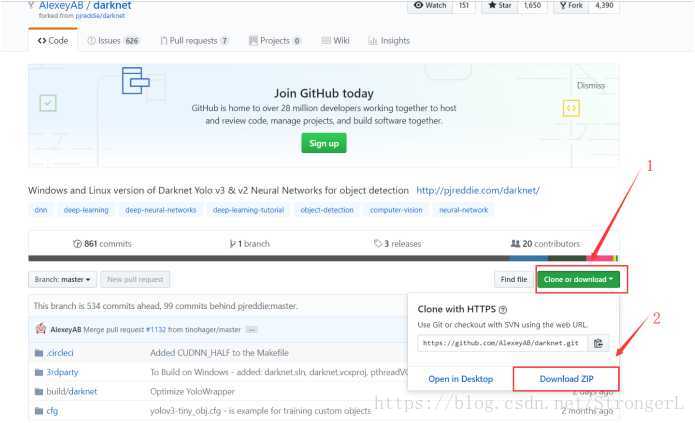Select the object-detection topic tag
Screen dimensions: 695x423
pyautogui.click(x=327, y=210)
